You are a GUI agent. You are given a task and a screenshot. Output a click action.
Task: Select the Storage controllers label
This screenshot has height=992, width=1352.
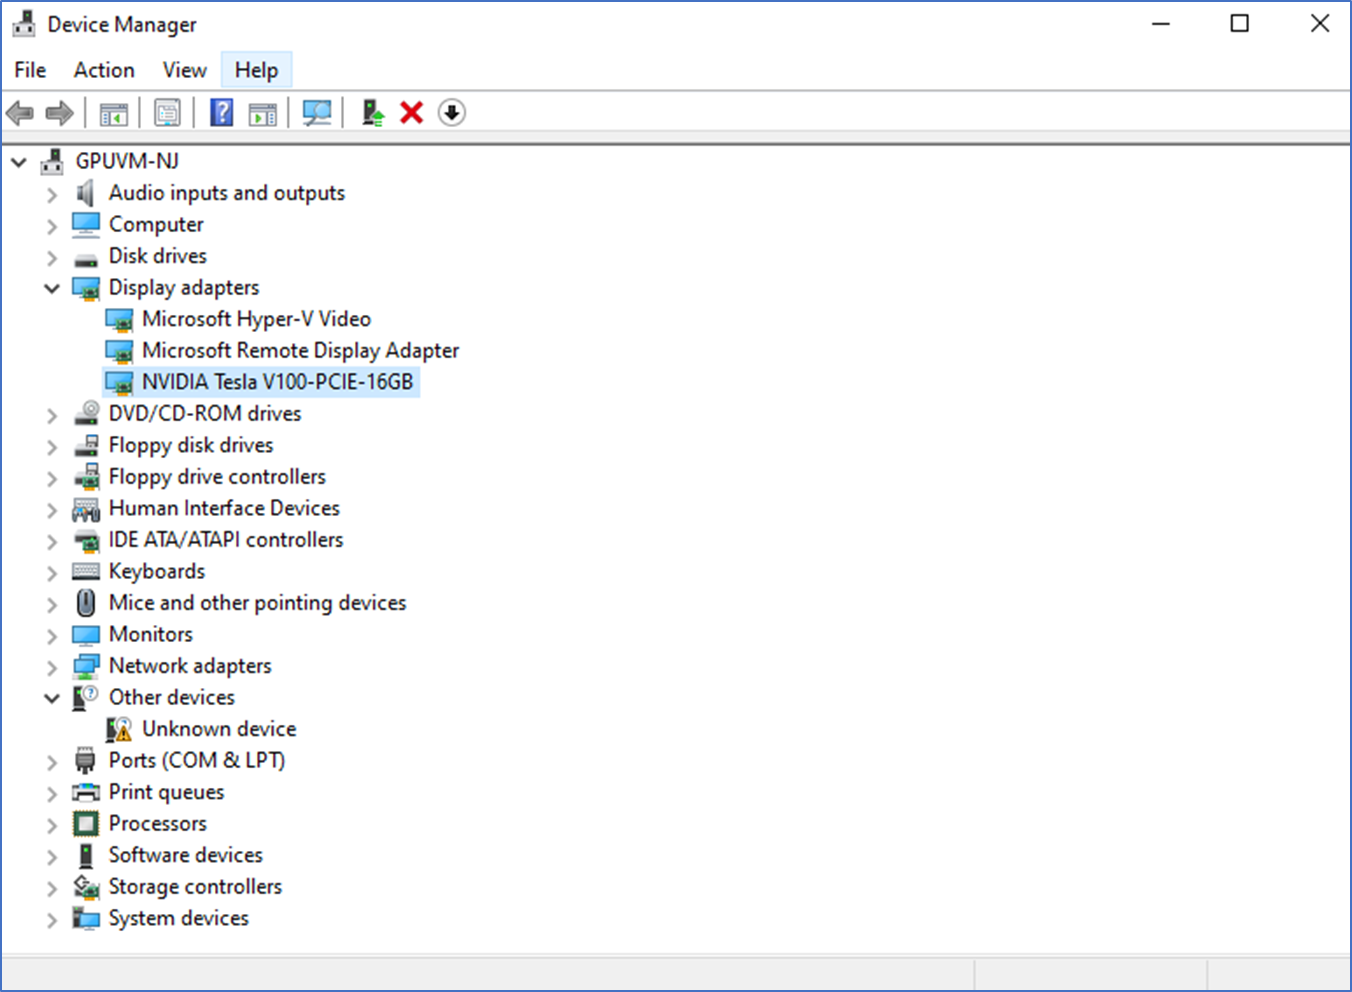pos(195,887)
